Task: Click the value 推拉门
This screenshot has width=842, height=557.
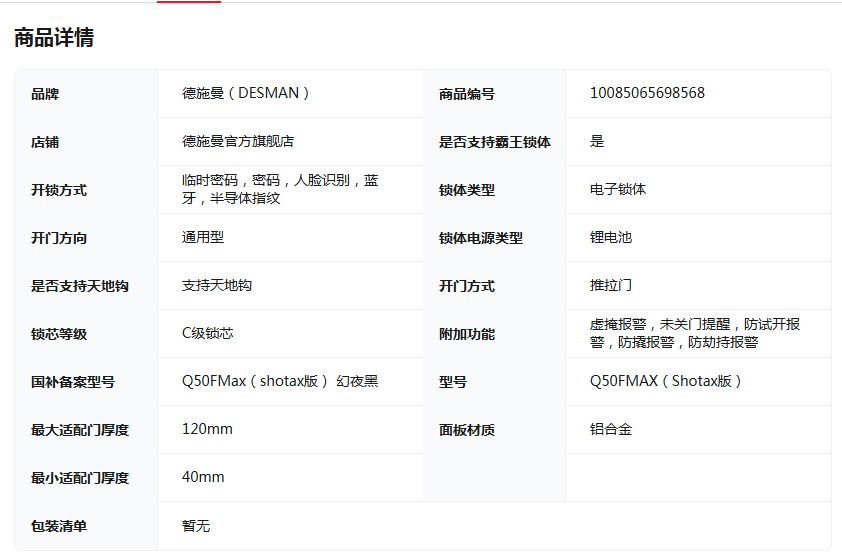Action: pyautogui.click(x=611, y=285)
